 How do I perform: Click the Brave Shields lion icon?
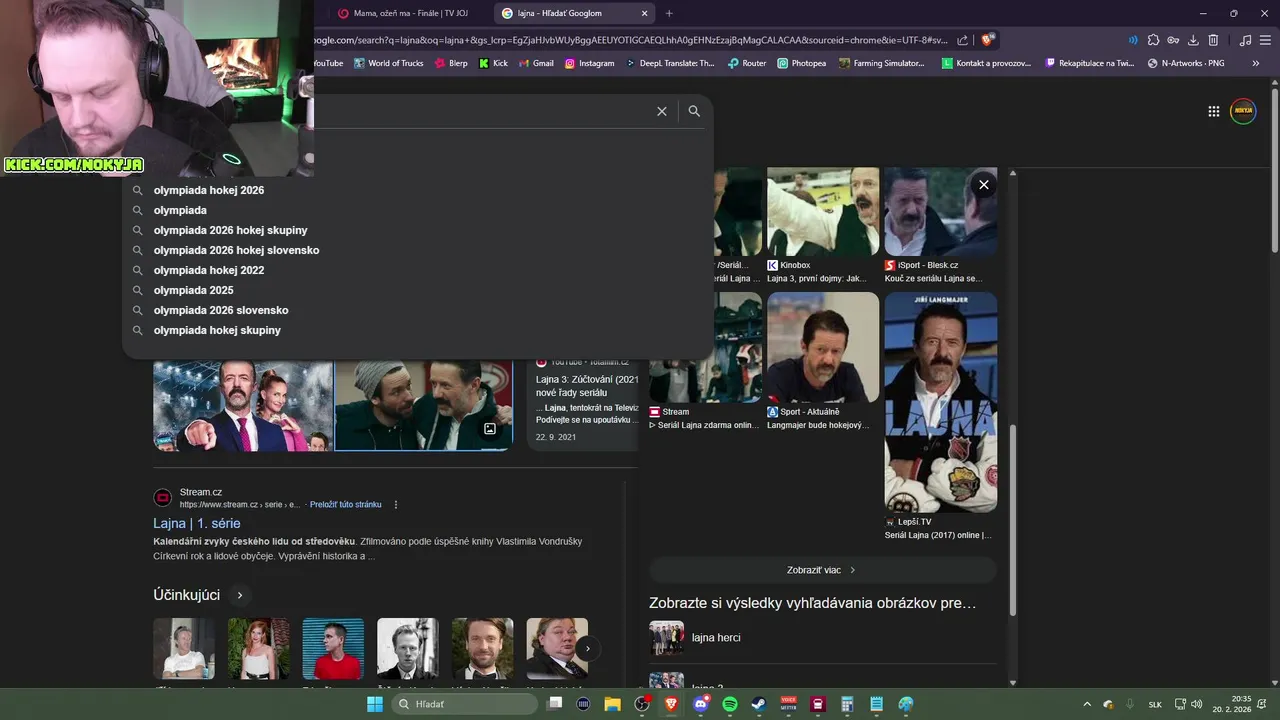987,40
